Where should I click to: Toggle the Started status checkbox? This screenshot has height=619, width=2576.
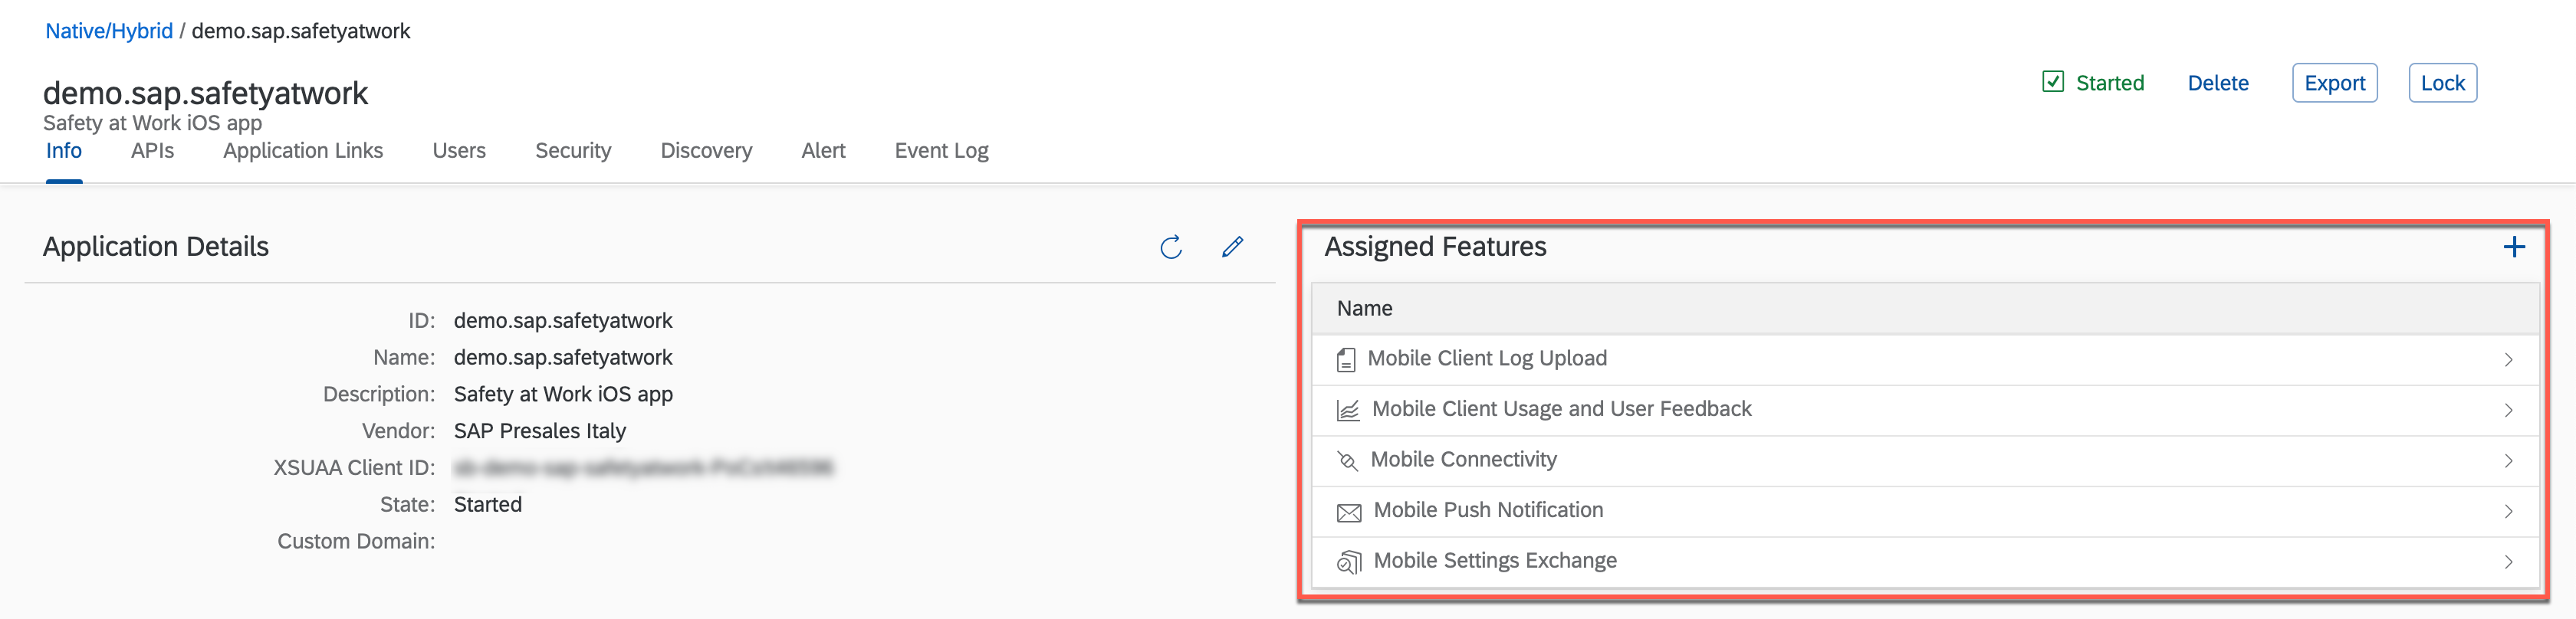coord(2053,82)
